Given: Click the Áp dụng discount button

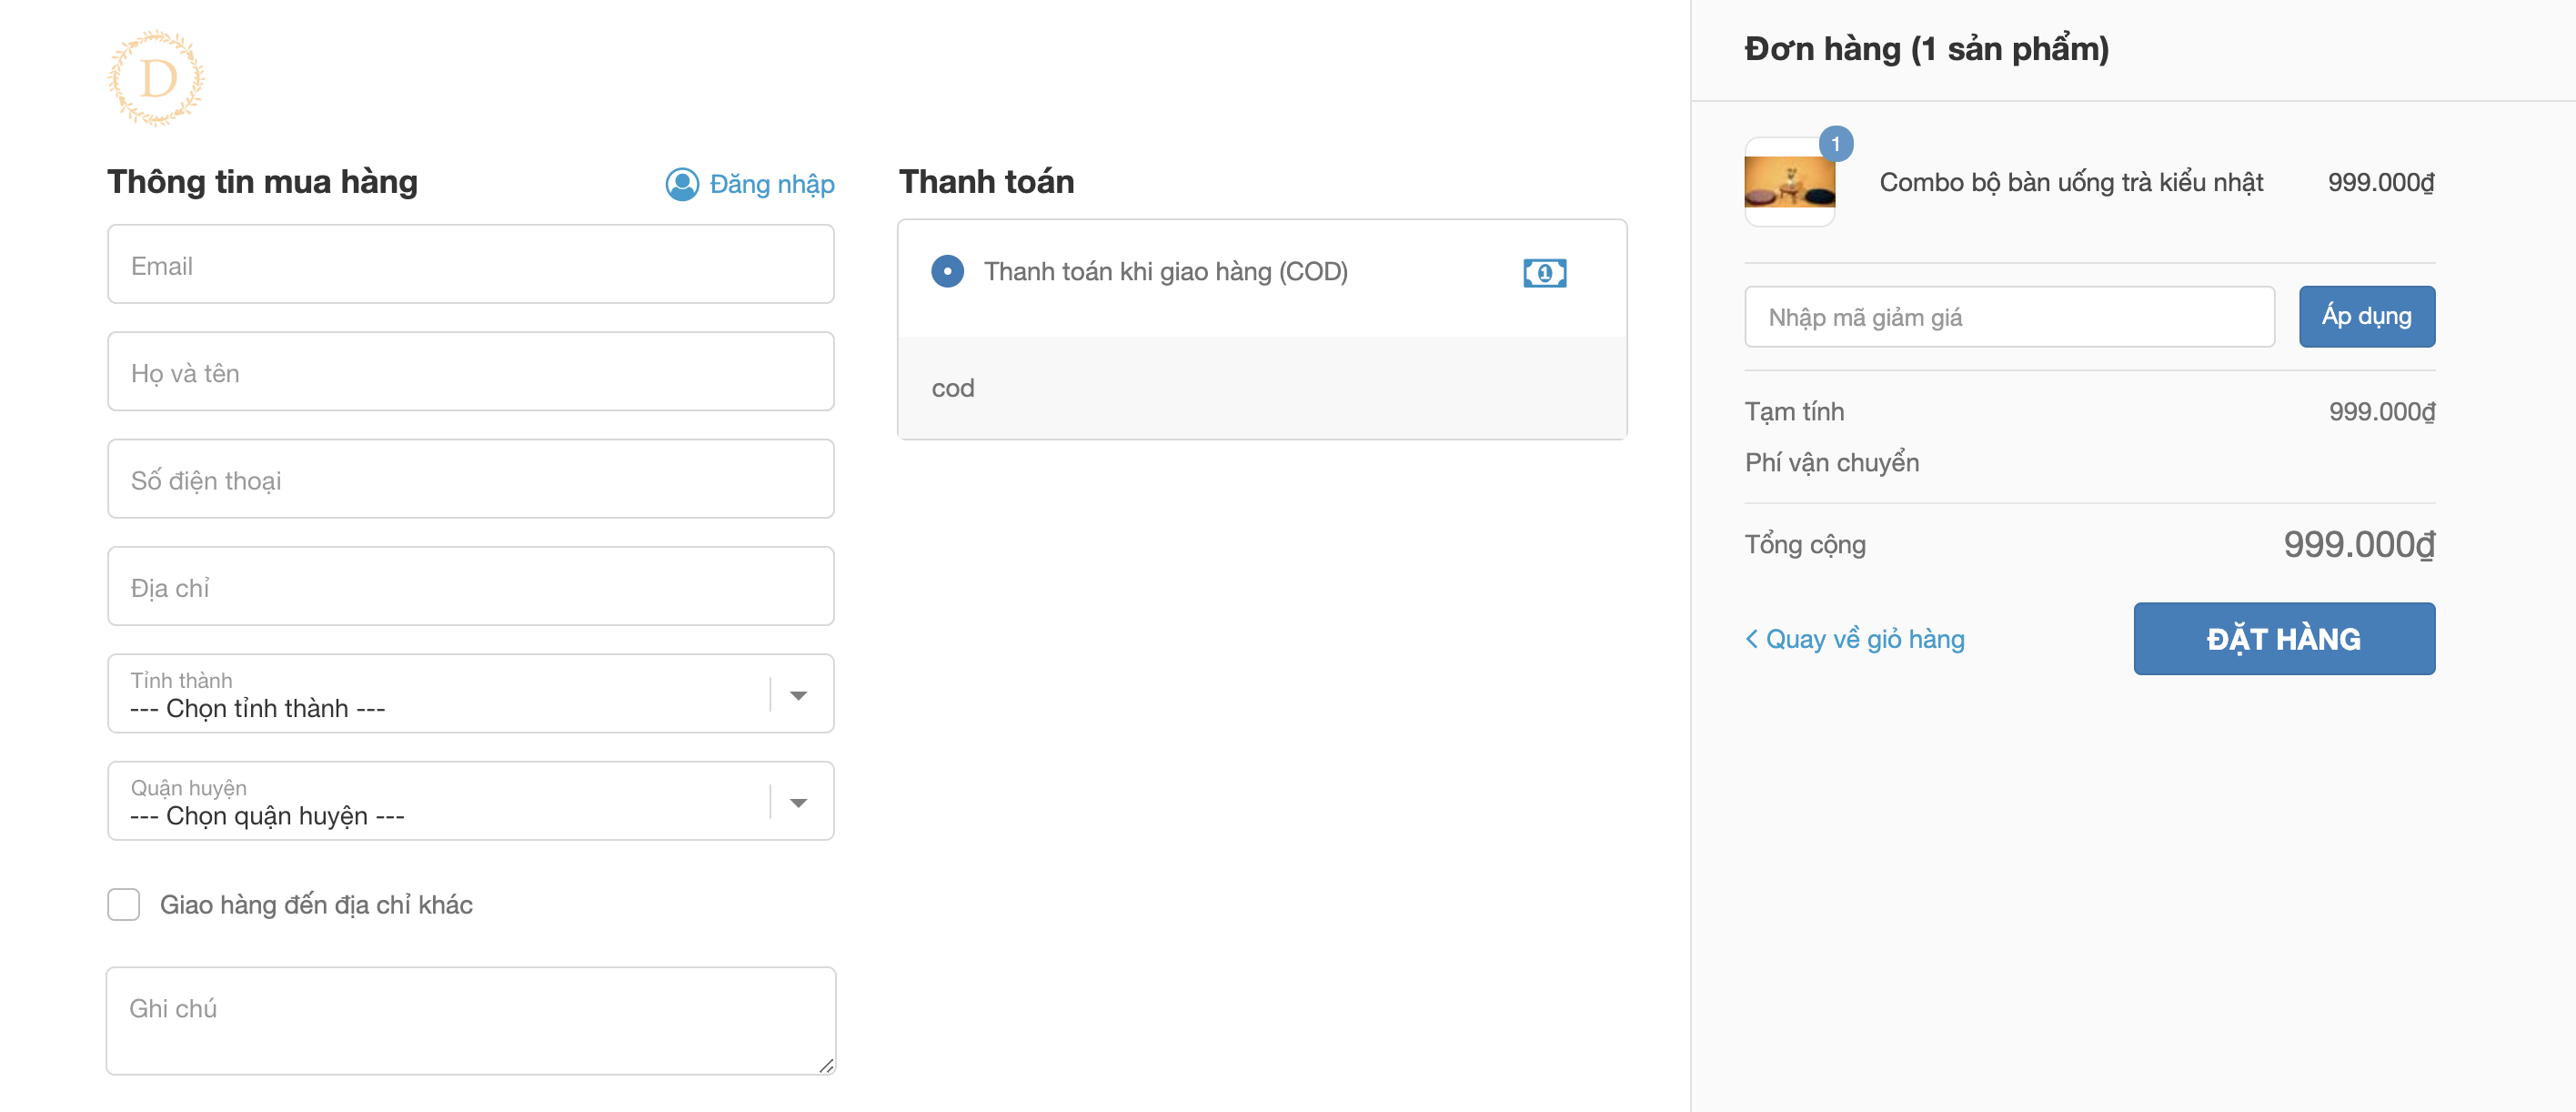Looking at the screenshot, I should (x=2366, y=317).
